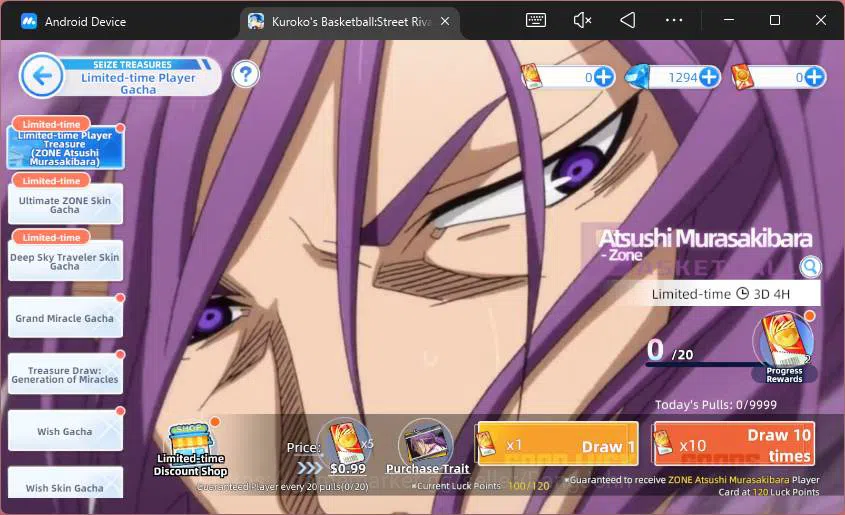
Task: Select Grand Miracle Gacha
Action: 65,317
